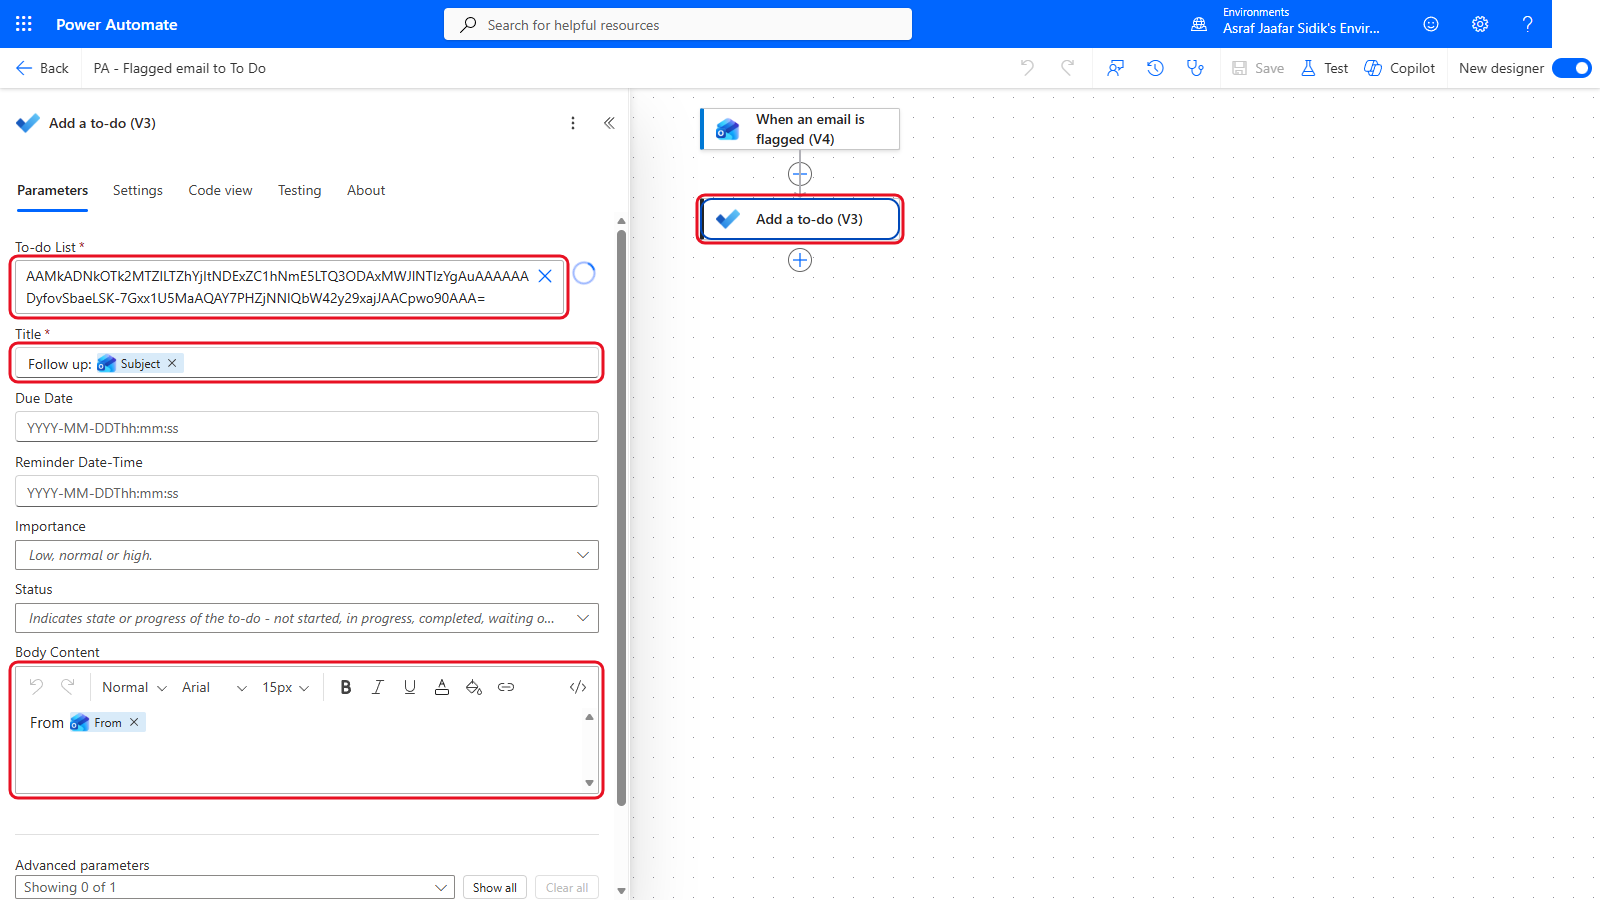Image resolution: width=1600 pixels, height=900 pixels.
Task: Add step below Add a to-do action
Action: click(800, 260)
